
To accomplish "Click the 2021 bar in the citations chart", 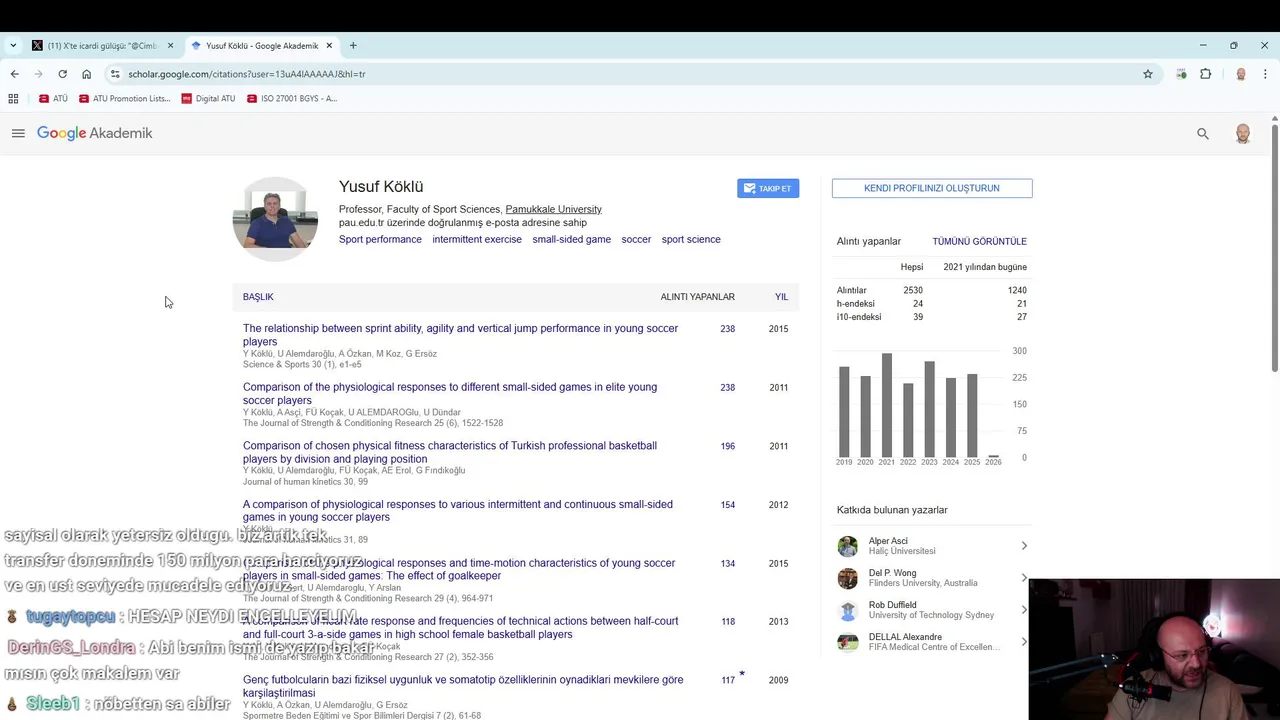I will [x=887, y=405].
